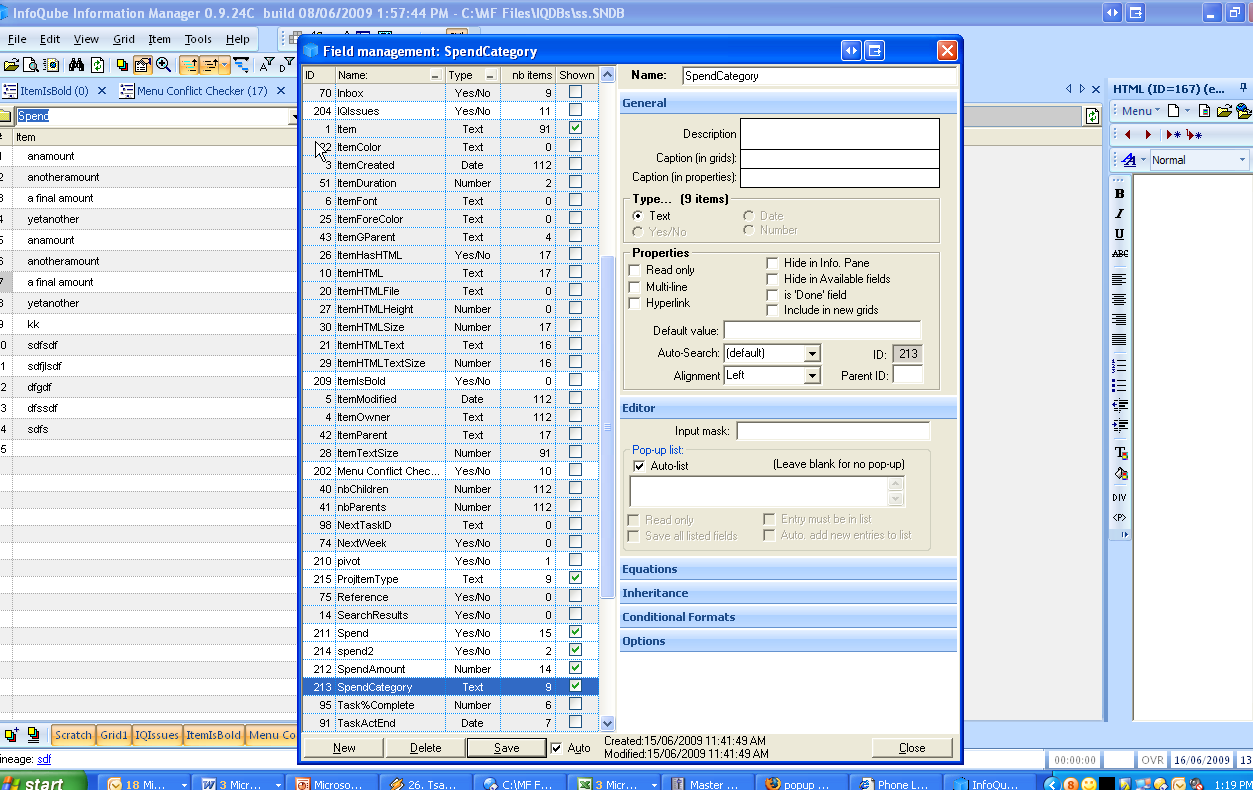
Task: Switch to the IQIssues bottom tab
Action: point(157,735)
